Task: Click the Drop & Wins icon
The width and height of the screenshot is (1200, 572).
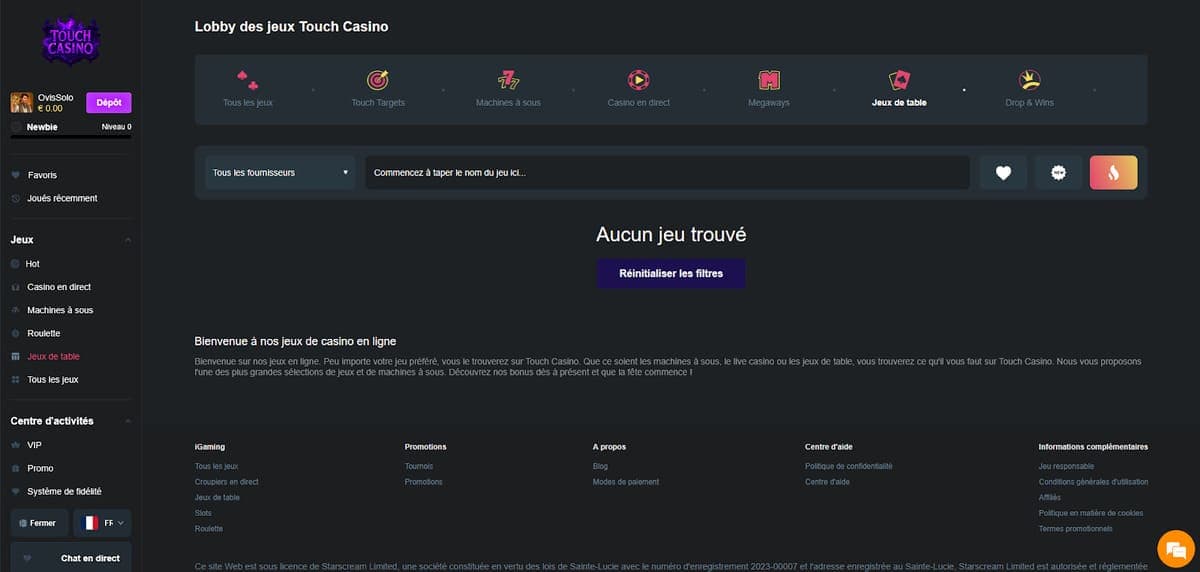Action: pos(1029,79)
